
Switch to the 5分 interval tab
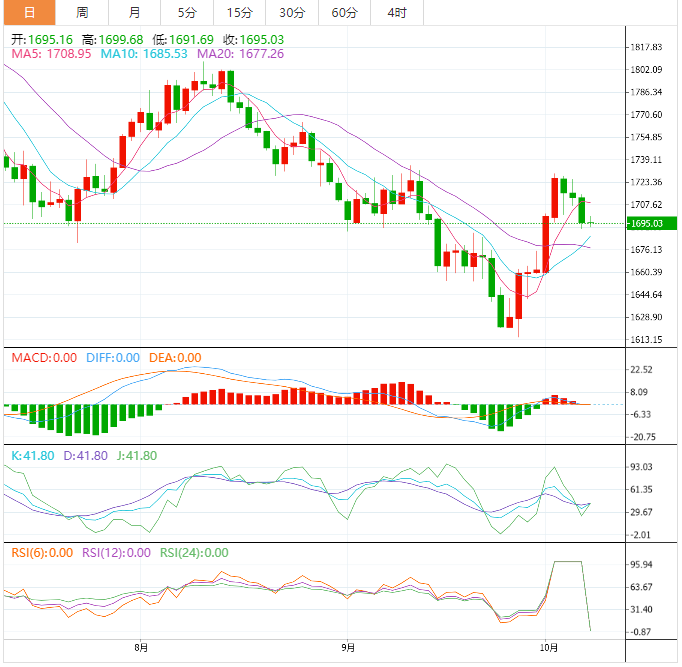(187, 12)
